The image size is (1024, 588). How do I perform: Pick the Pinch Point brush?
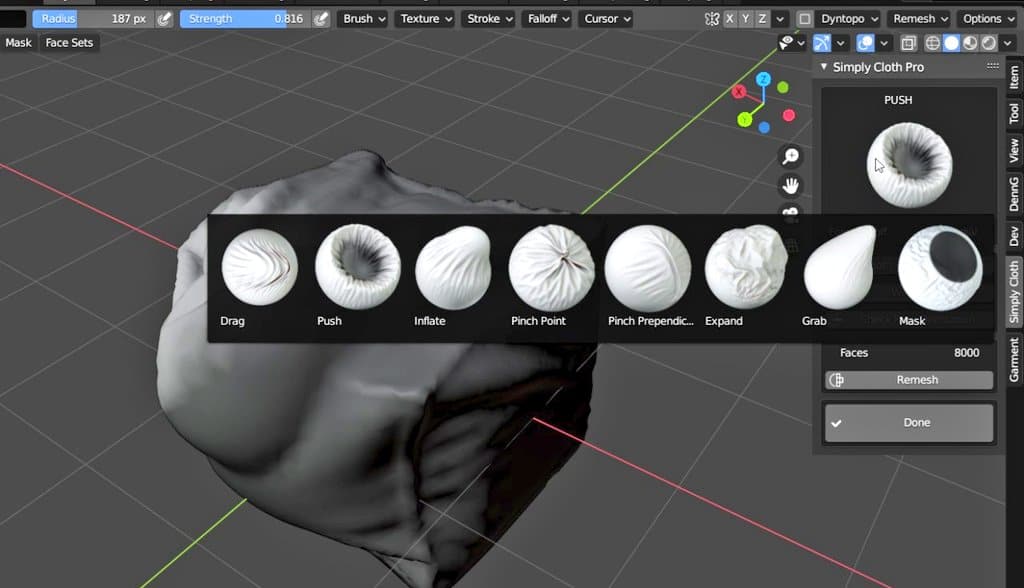[x=551, y=267]
